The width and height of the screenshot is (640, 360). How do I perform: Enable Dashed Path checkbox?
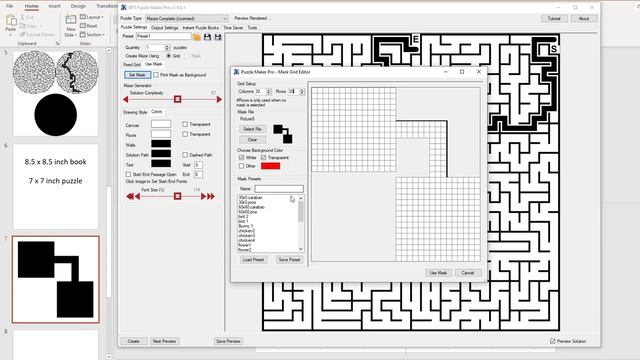coord(185,155)
